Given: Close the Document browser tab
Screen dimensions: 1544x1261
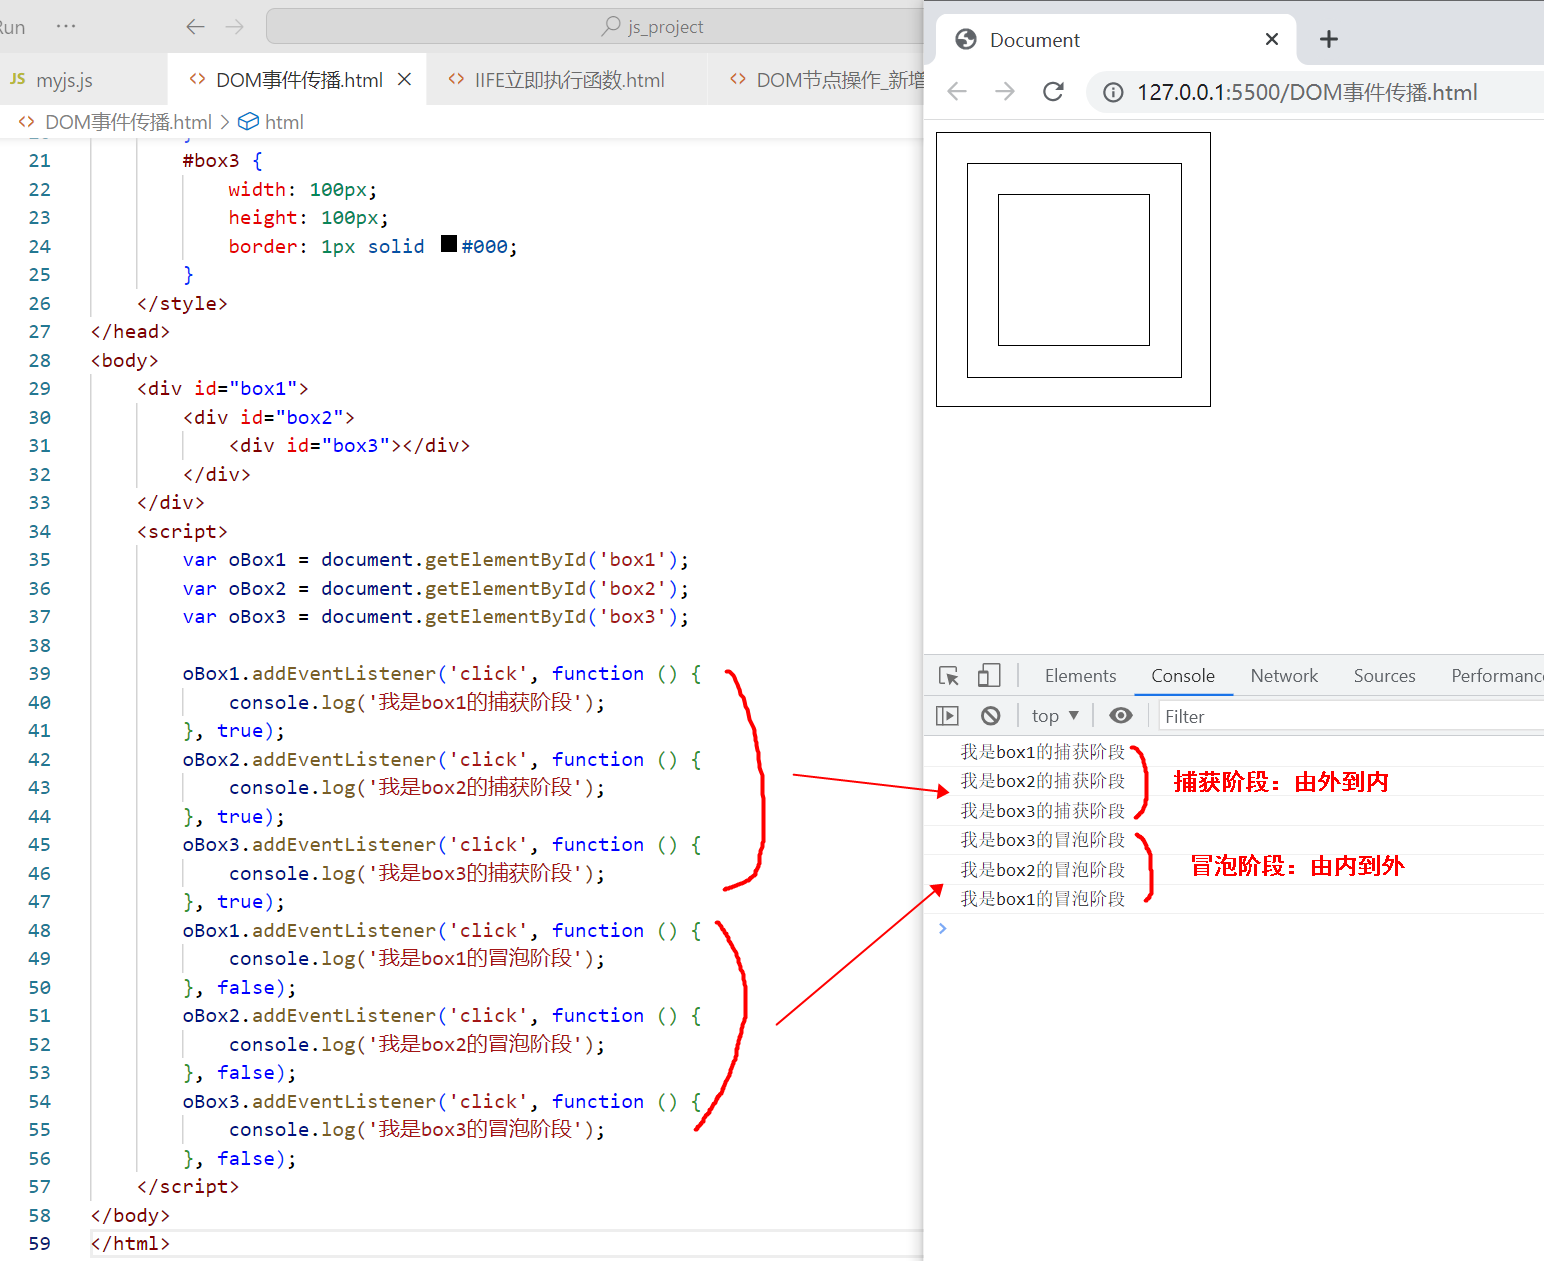Looking at the screenshot, I should 1272,39.
